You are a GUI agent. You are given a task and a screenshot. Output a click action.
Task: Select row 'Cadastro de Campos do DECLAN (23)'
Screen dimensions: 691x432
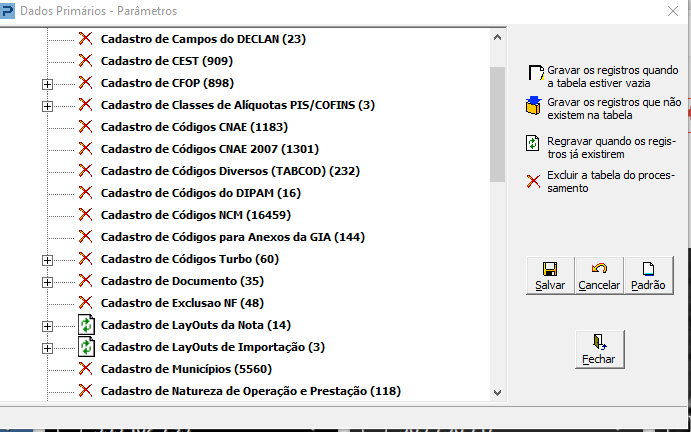(x=203, y=39)
